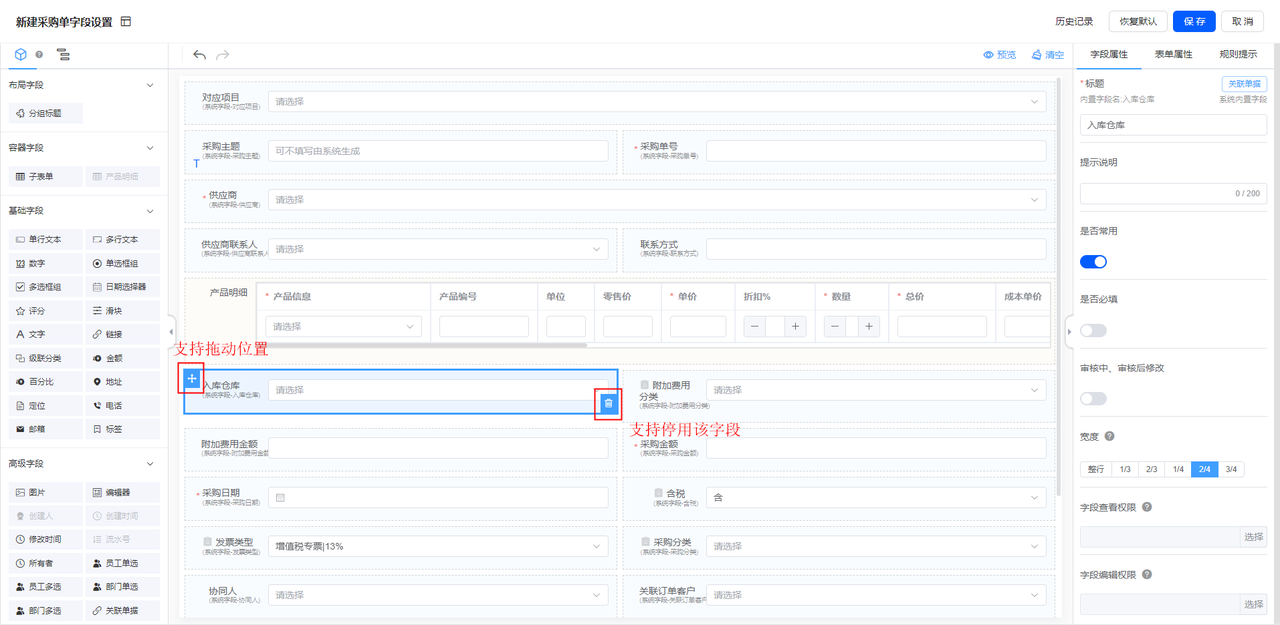Check the 含税 field checkbox

(x=657, y=493)
